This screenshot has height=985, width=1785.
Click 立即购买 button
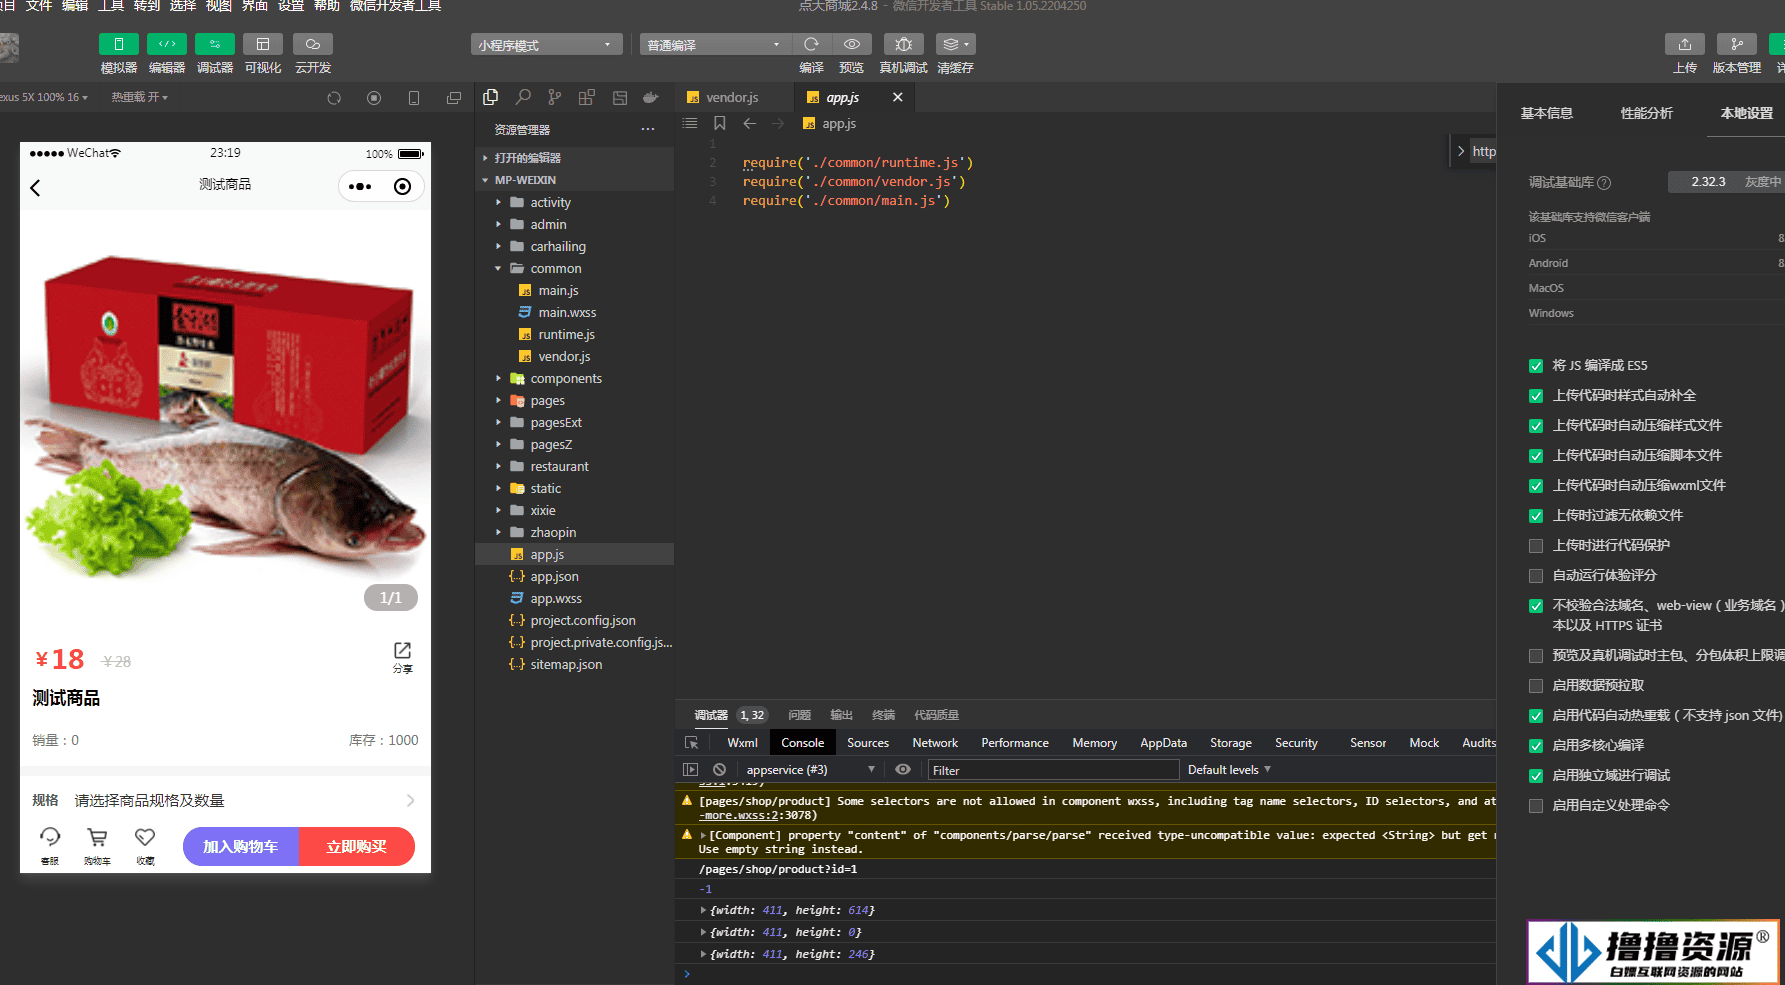[357, 846]
